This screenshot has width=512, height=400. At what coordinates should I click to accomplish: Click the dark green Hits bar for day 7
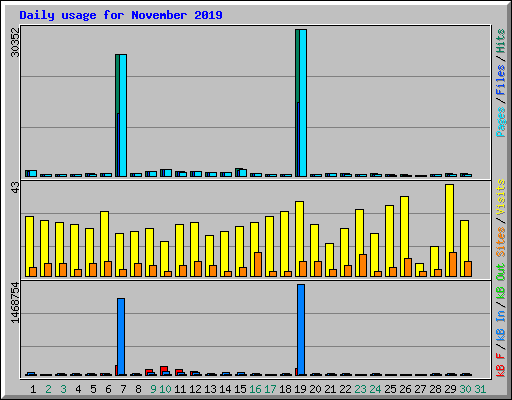pos(117,84)
